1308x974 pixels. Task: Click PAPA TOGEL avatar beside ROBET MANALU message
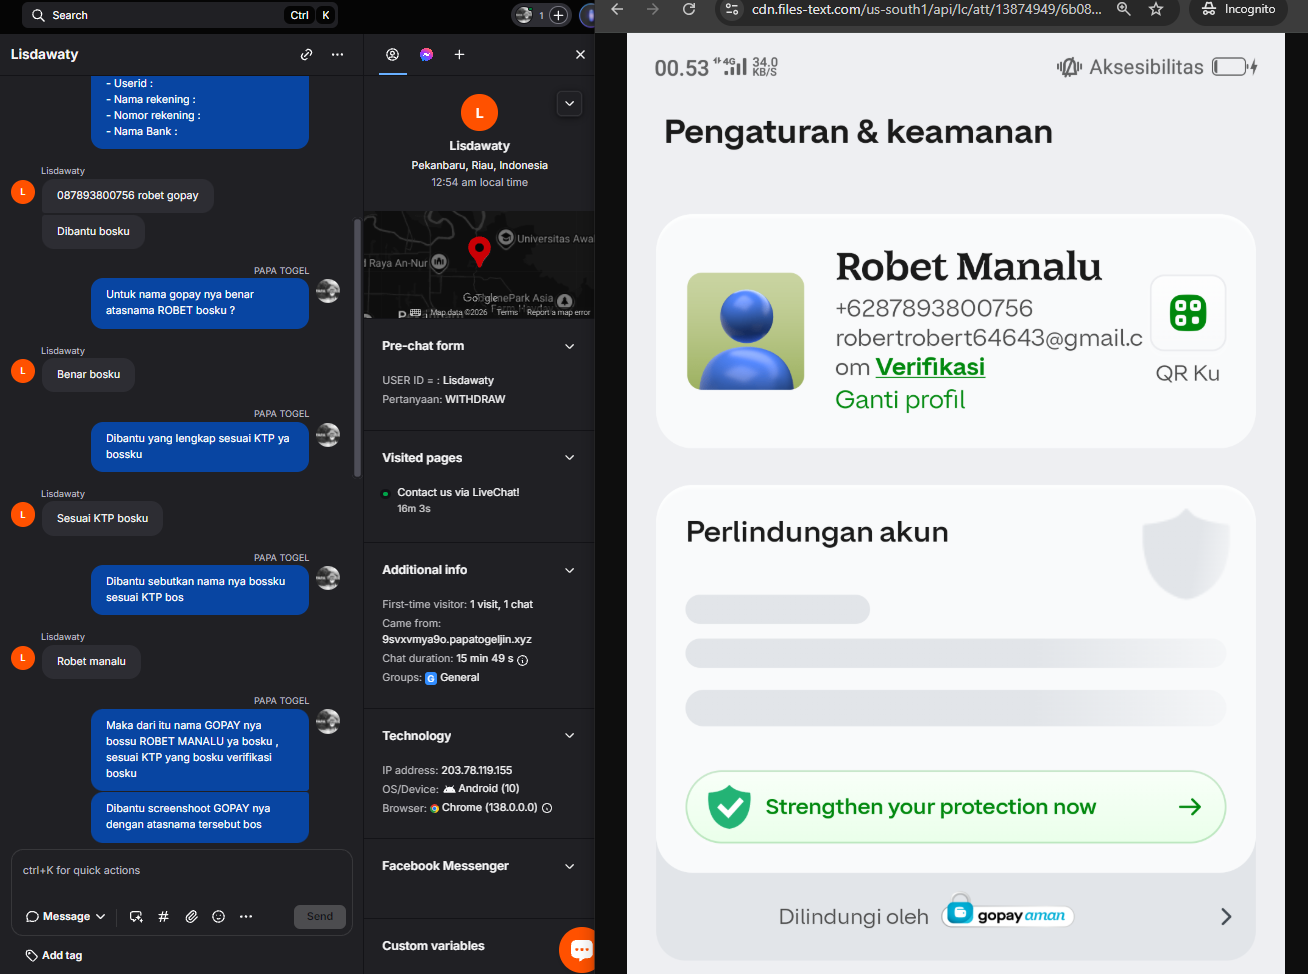(328, 721)
